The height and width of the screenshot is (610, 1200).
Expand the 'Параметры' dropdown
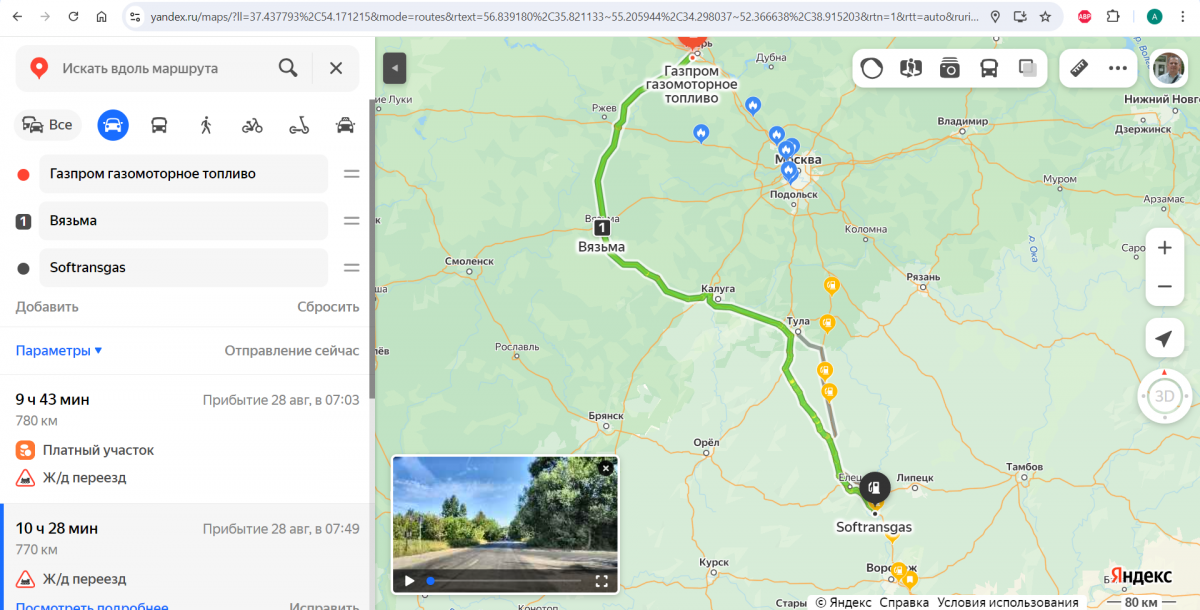click(x=59, y=351)
